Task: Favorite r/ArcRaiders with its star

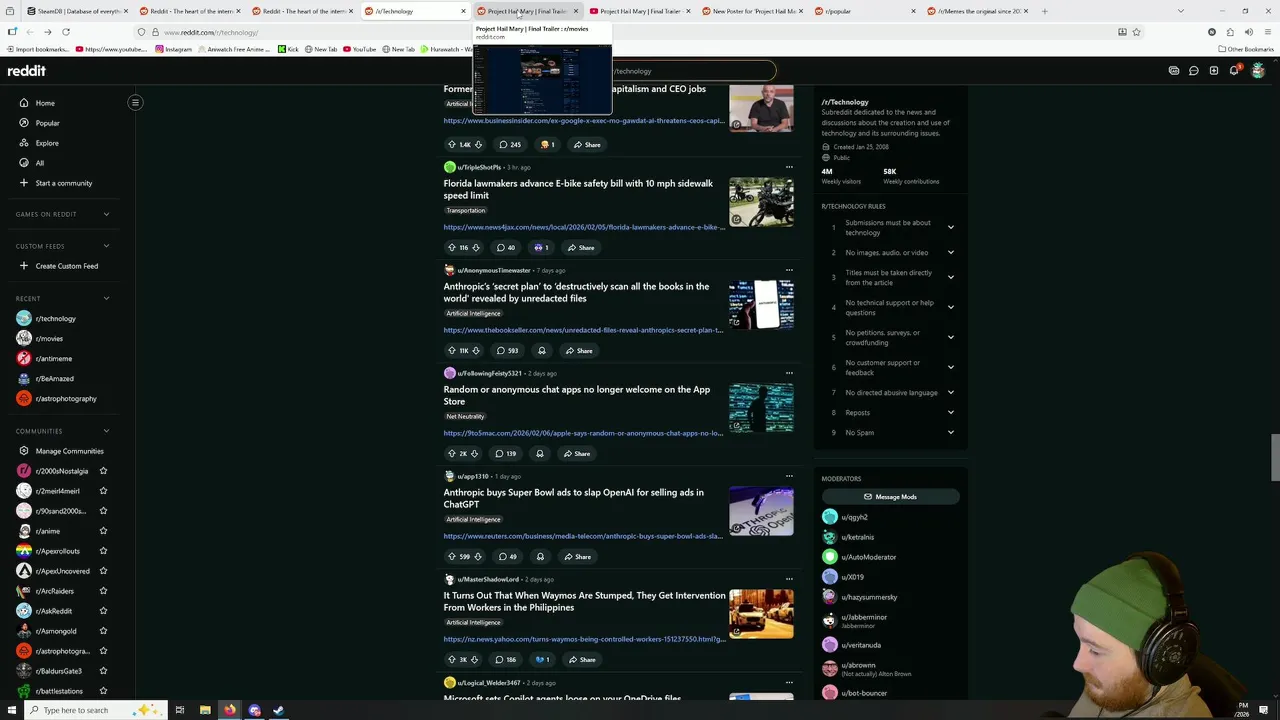Action: coord(103,591)
